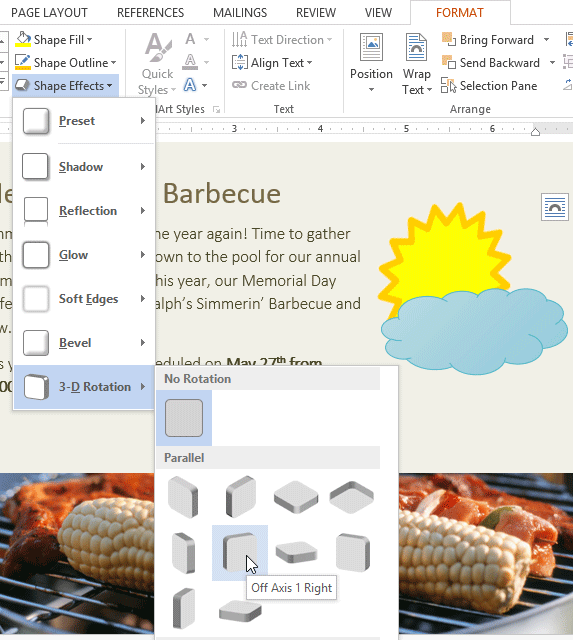The image size is (573, 640).
Task: Switch to the Review tab
Action: [x=316, y=13]
